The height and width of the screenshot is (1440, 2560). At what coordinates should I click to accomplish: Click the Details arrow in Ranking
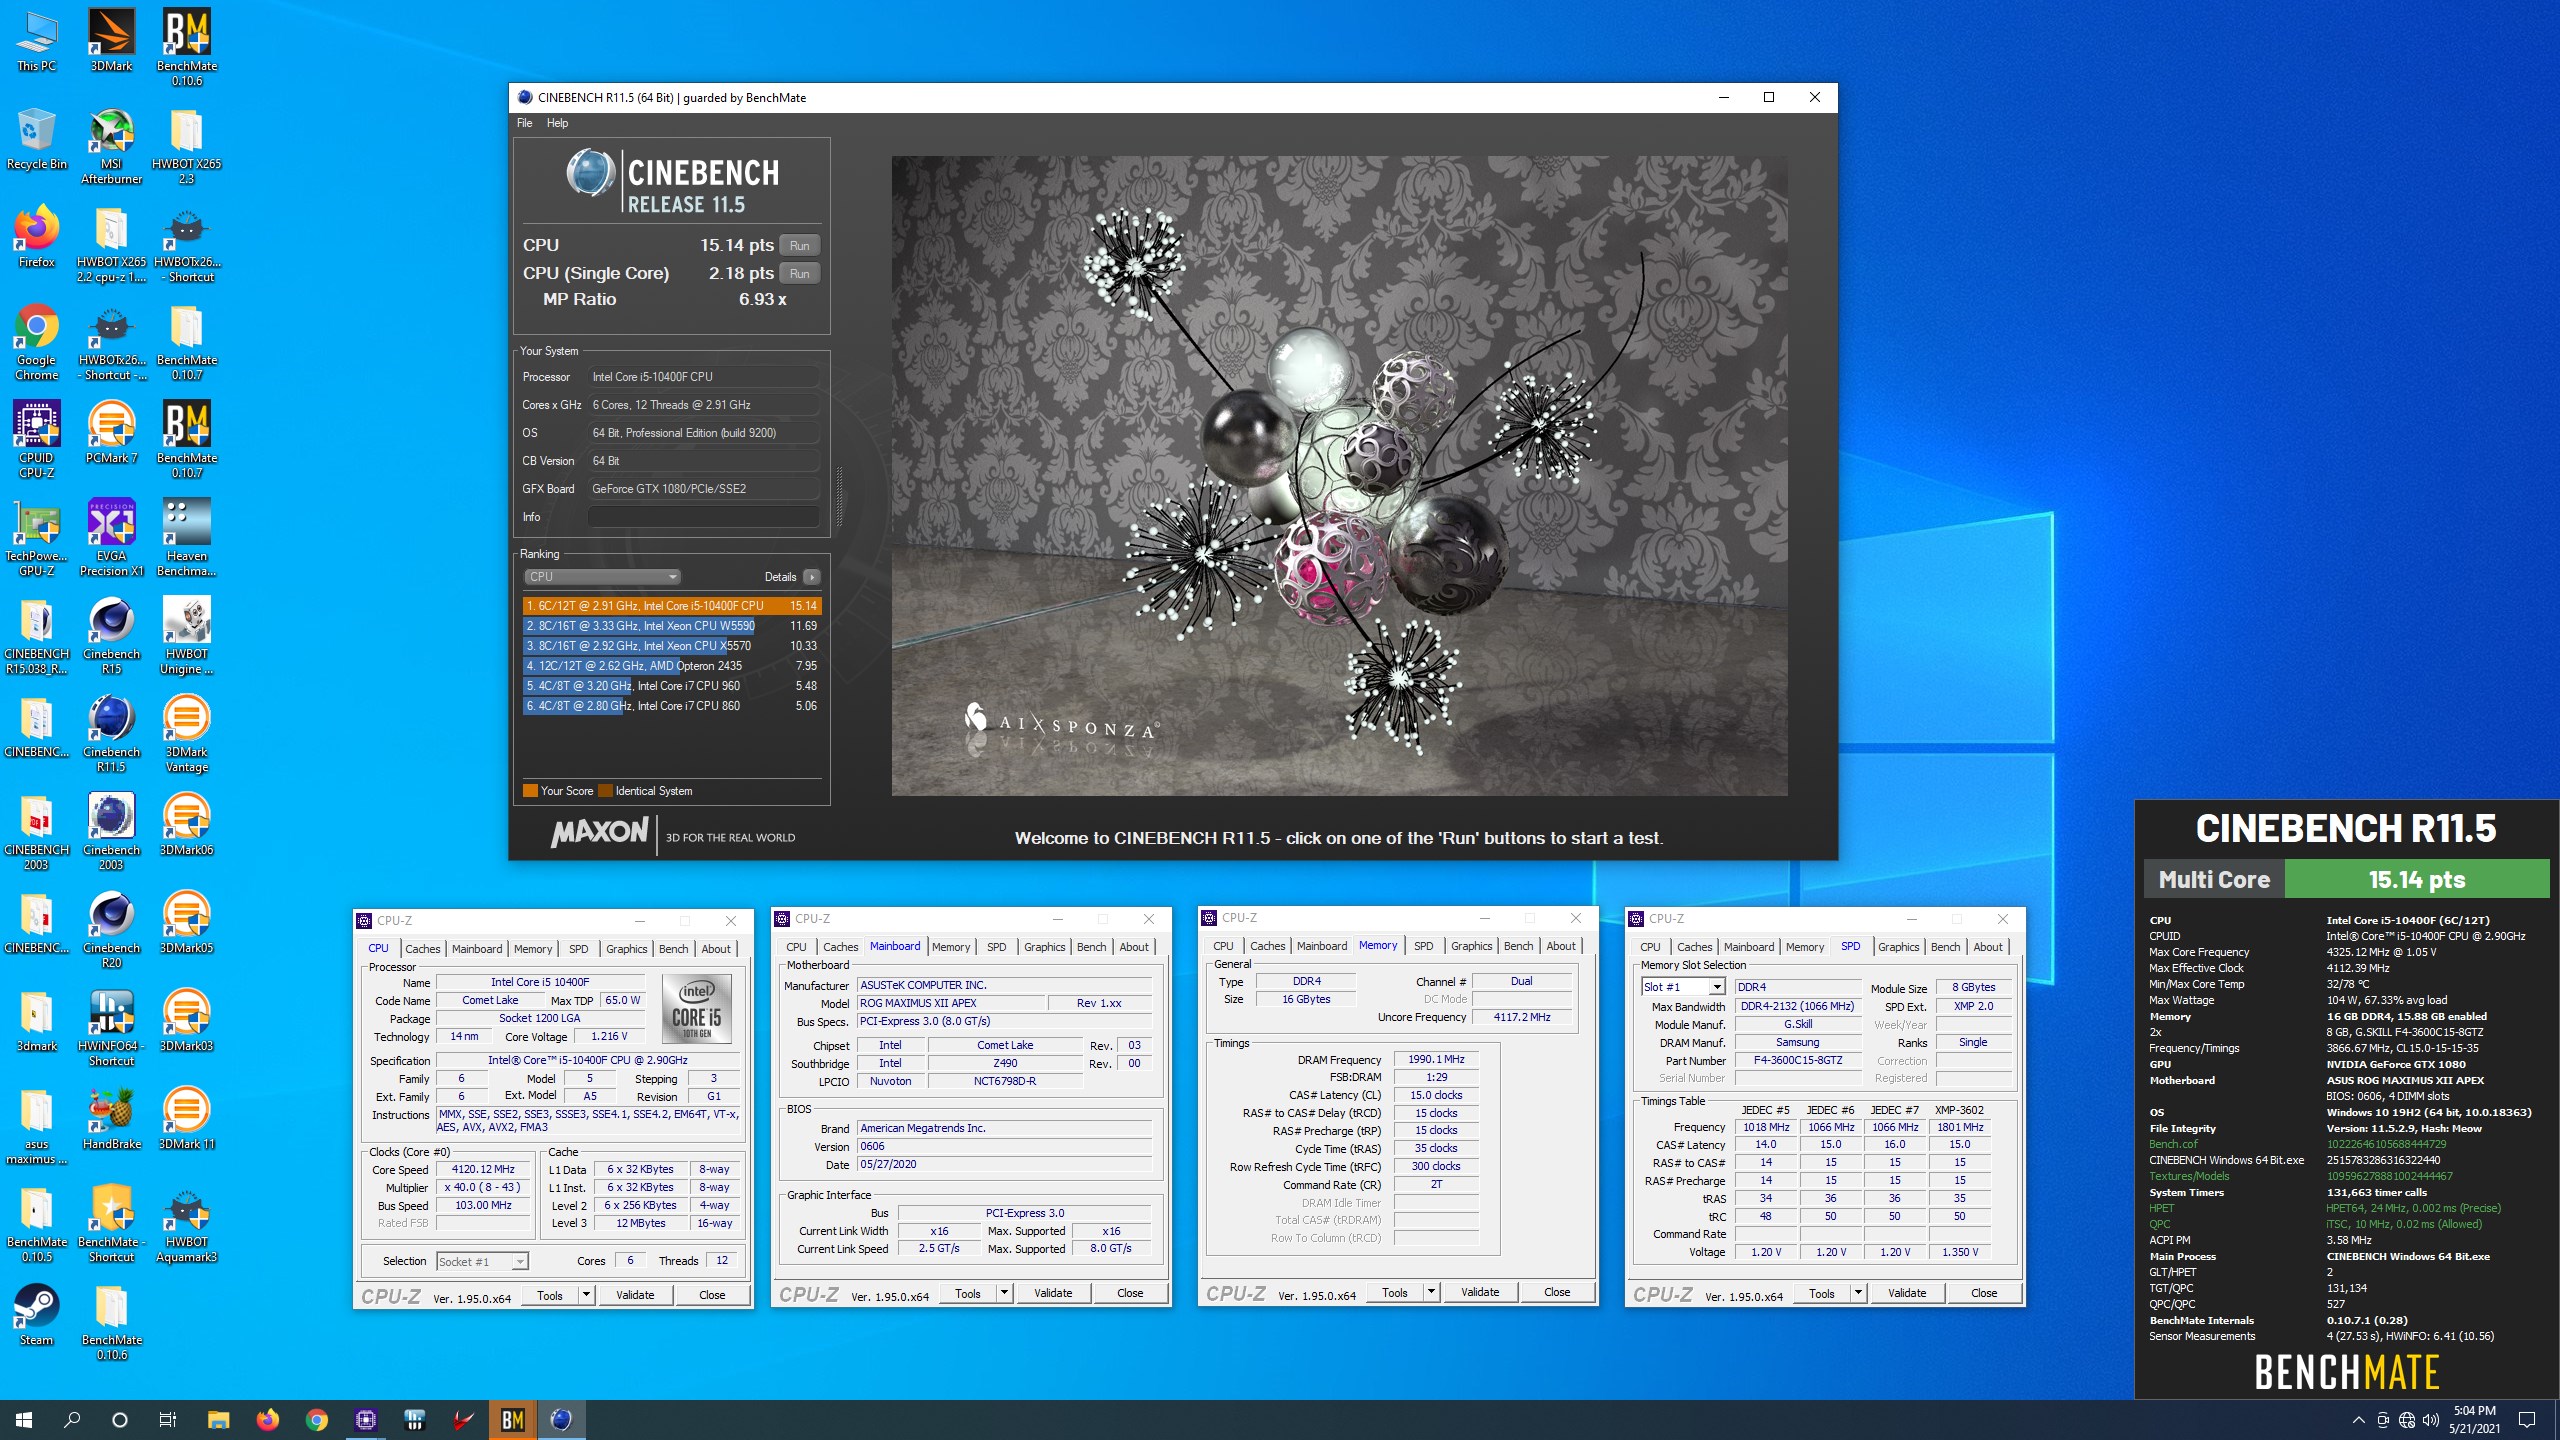click(x=812, y=577)
